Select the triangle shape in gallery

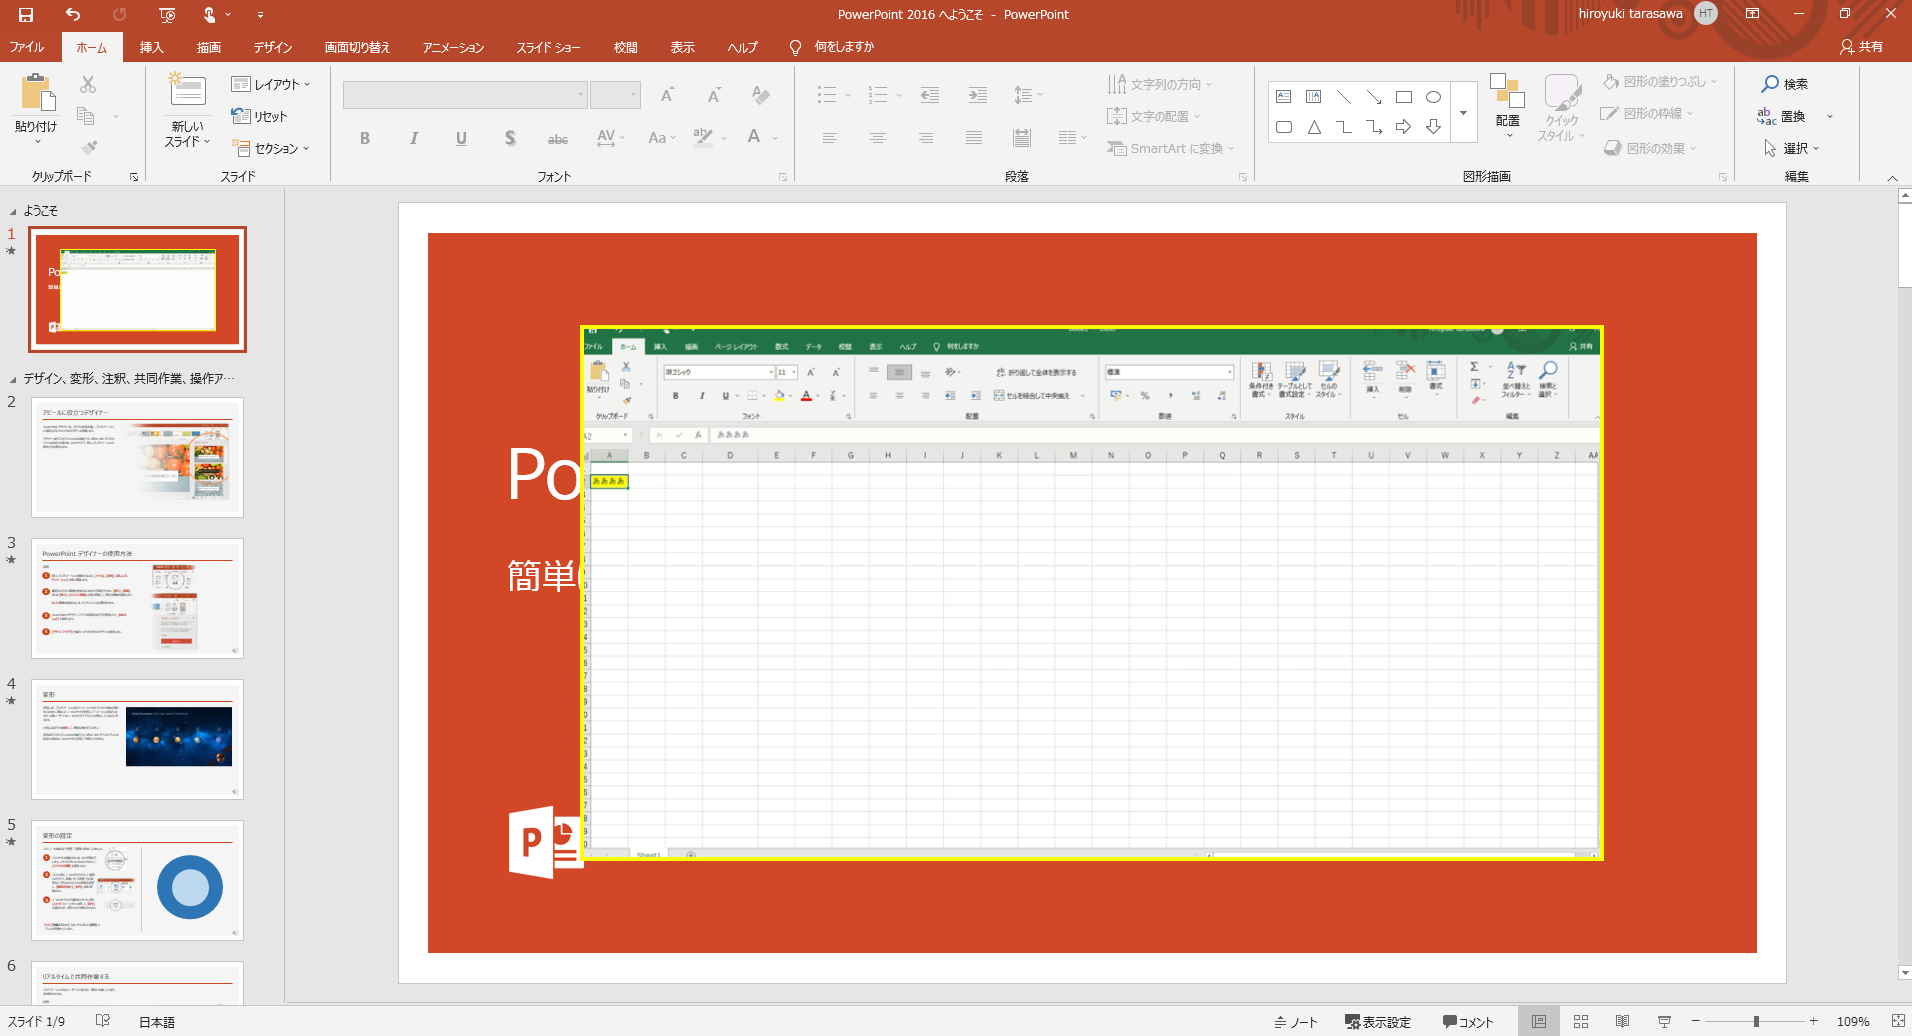pyautogui.click(x=1314, y=127)
